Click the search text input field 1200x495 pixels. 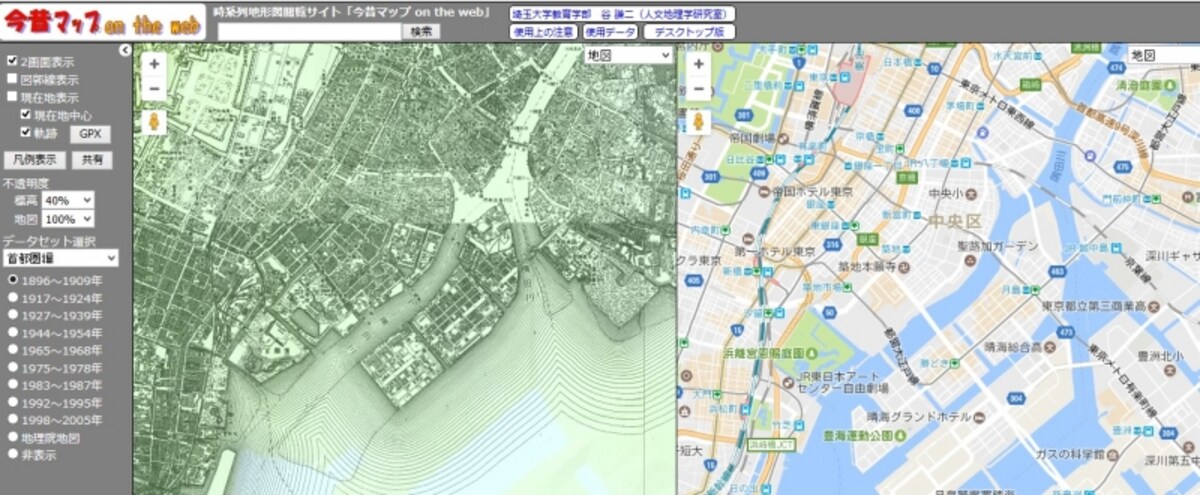click(309, 32)
